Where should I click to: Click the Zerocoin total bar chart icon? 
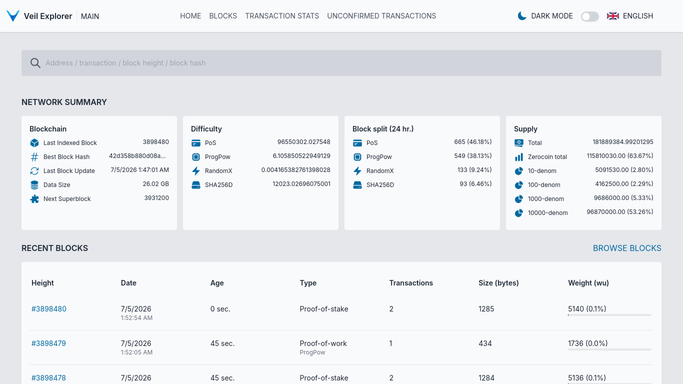pyautogui.click(x=519, y=157)
